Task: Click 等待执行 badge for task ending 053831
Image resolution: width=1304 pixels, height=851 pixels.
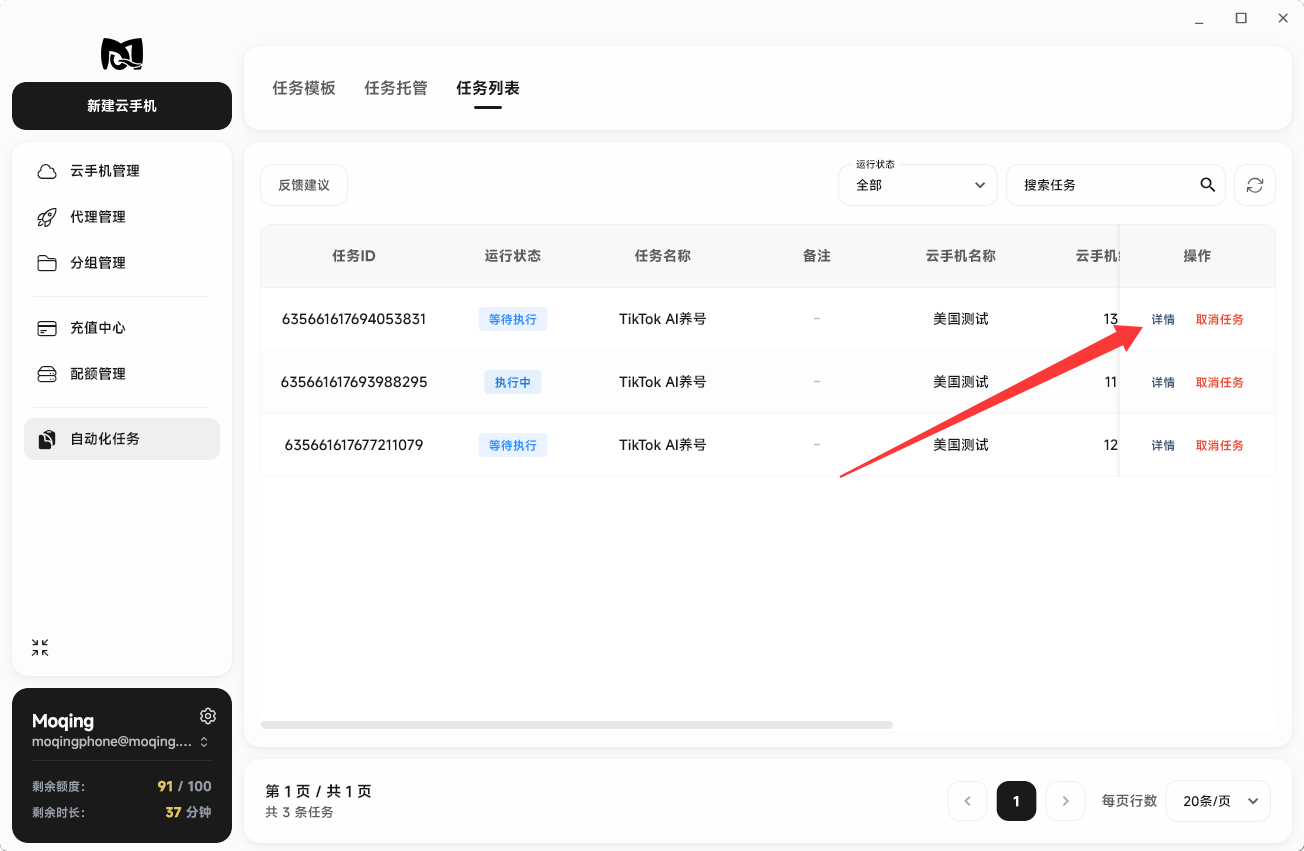Action: (513, 319)
